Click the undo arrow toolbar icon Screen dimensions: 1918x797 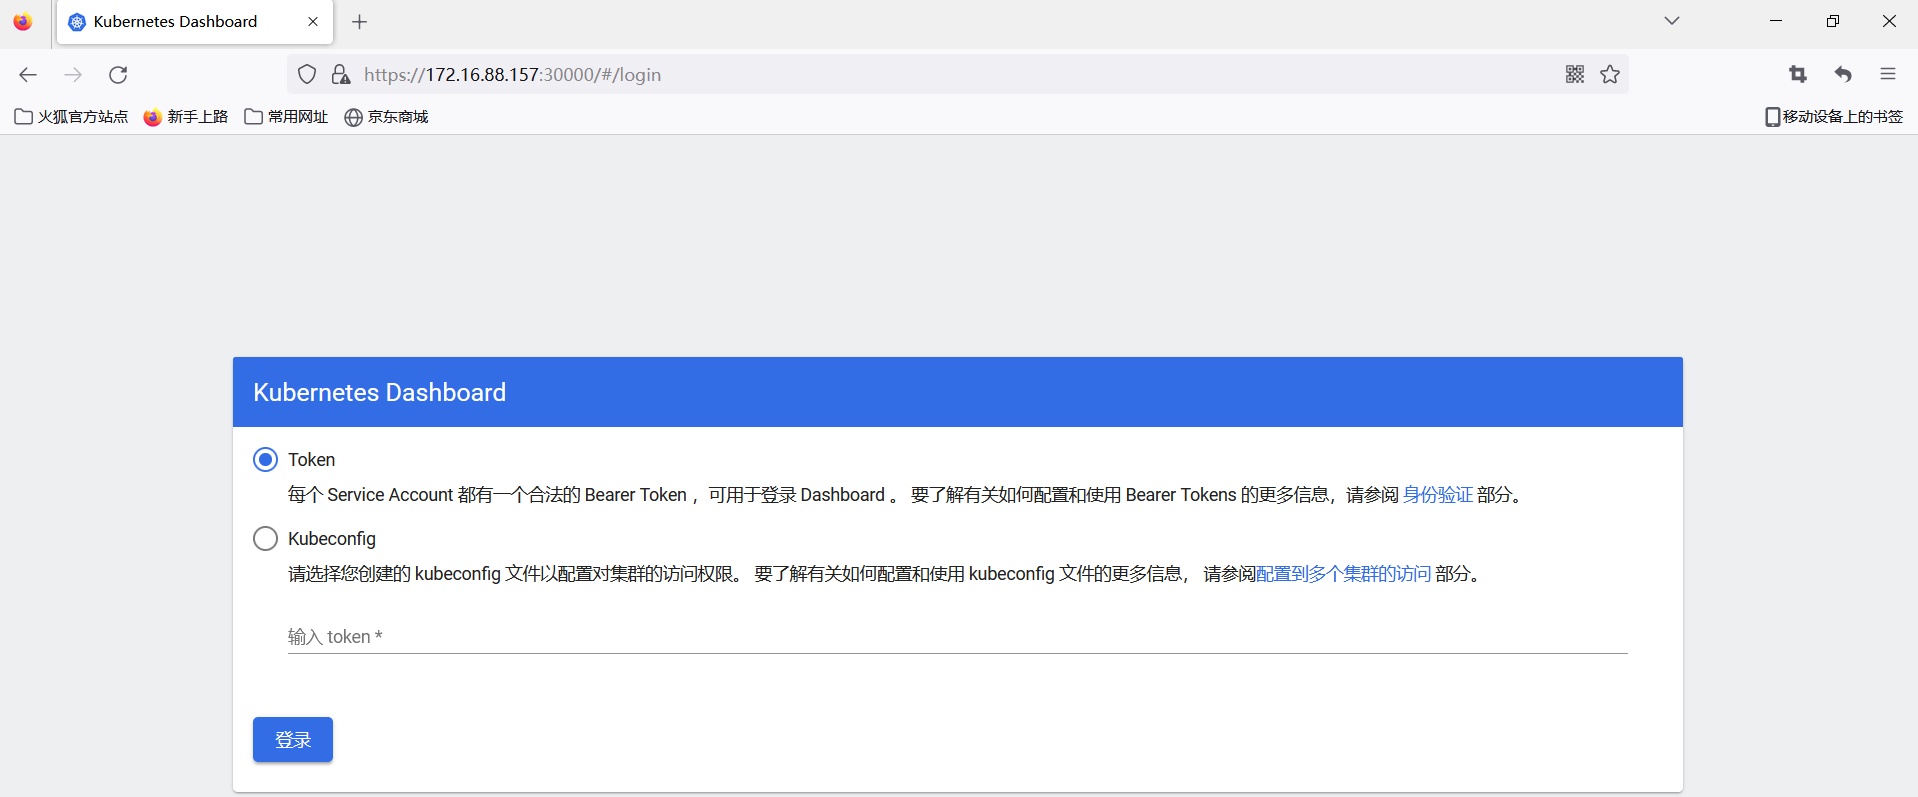1843,74
